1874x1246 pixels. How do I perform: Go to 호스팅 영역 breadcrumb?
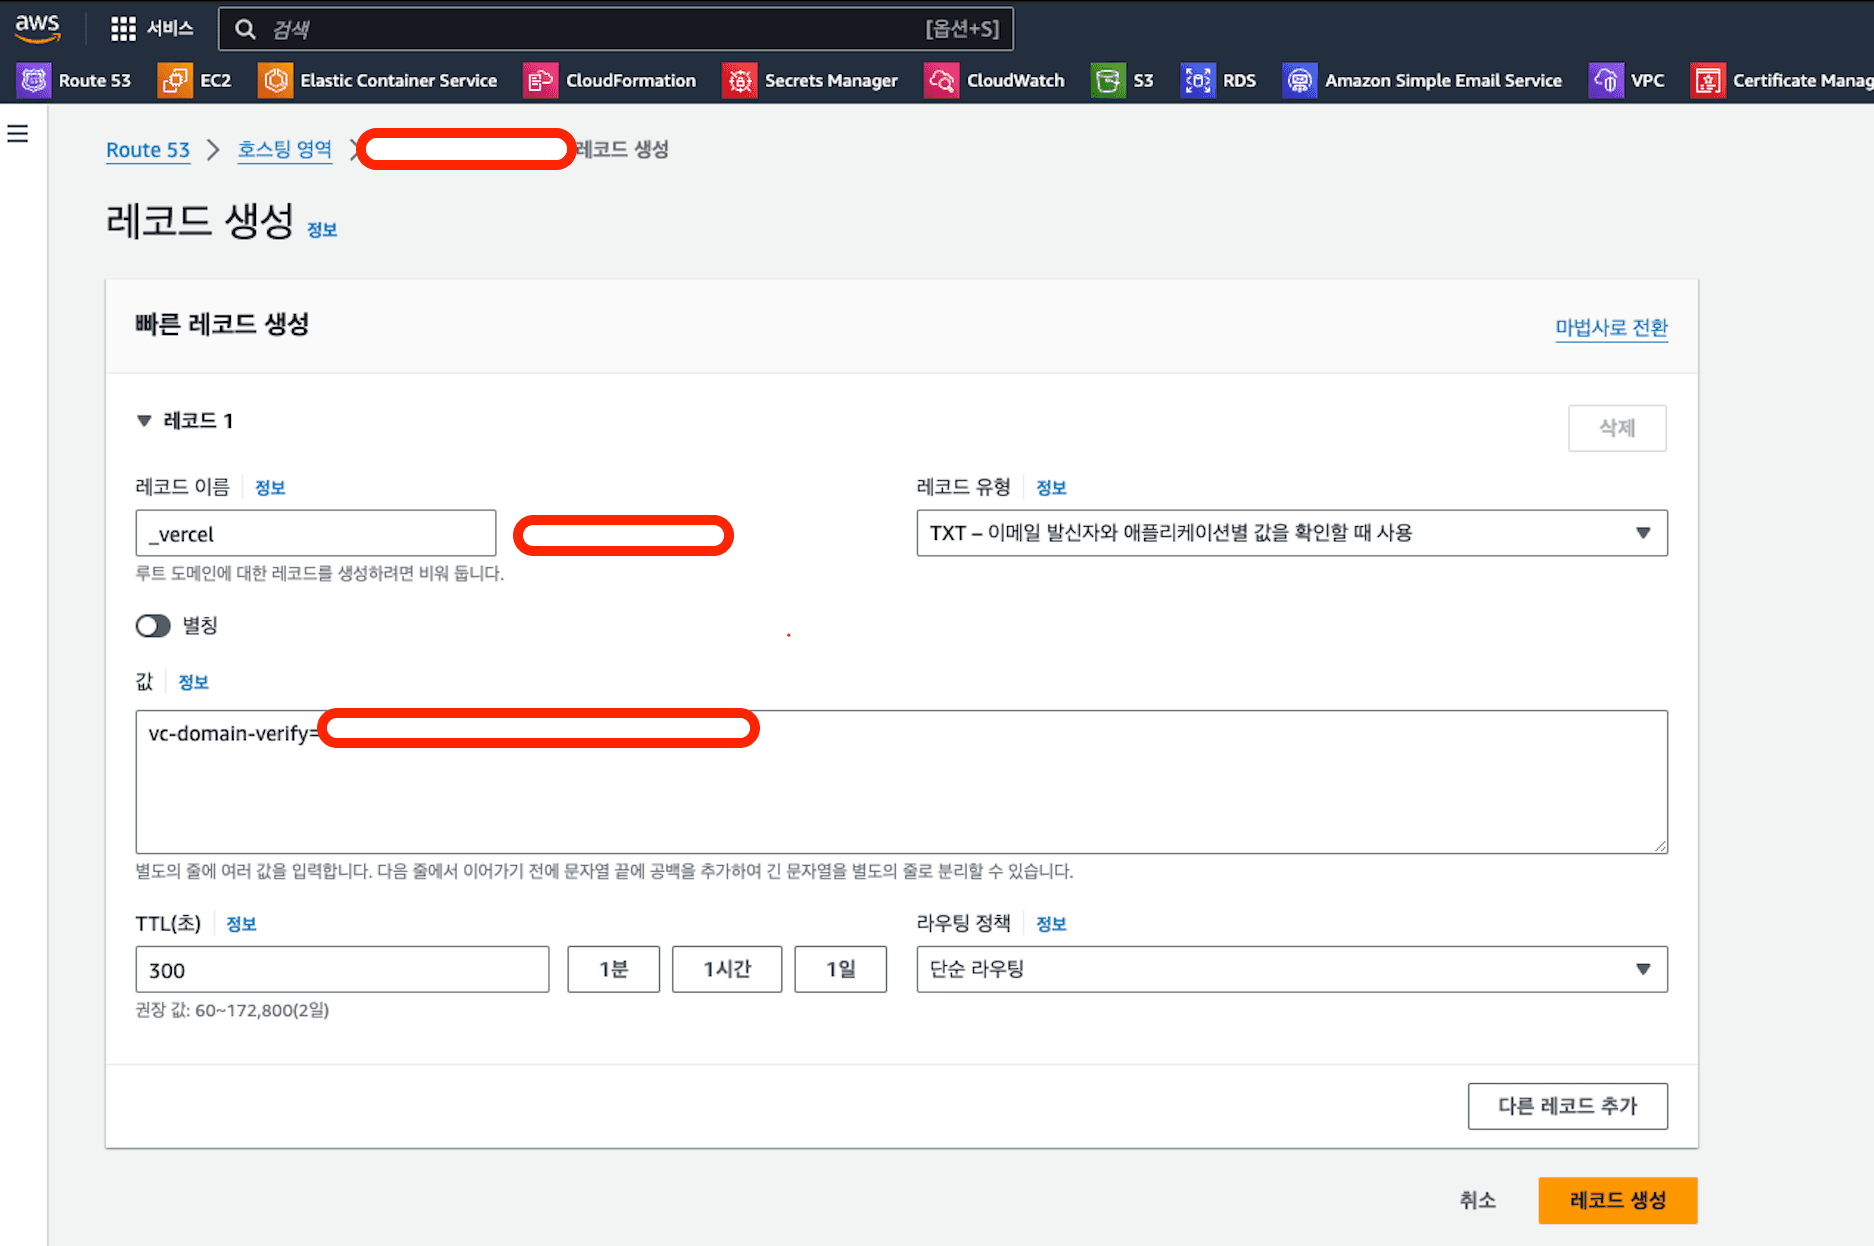click(x=284, y=149)
